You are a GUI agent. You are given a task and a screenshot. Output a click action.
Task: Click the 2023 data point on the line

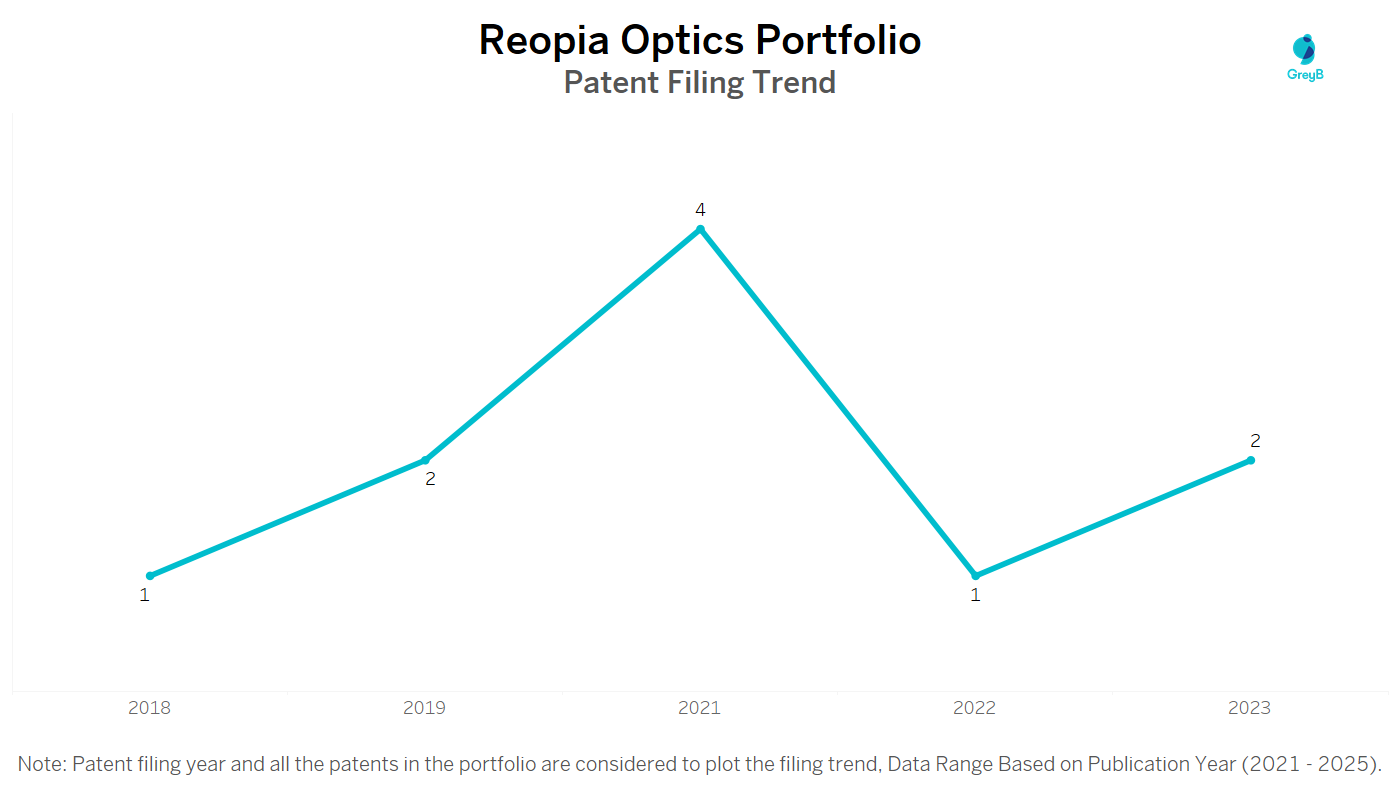1250,460
